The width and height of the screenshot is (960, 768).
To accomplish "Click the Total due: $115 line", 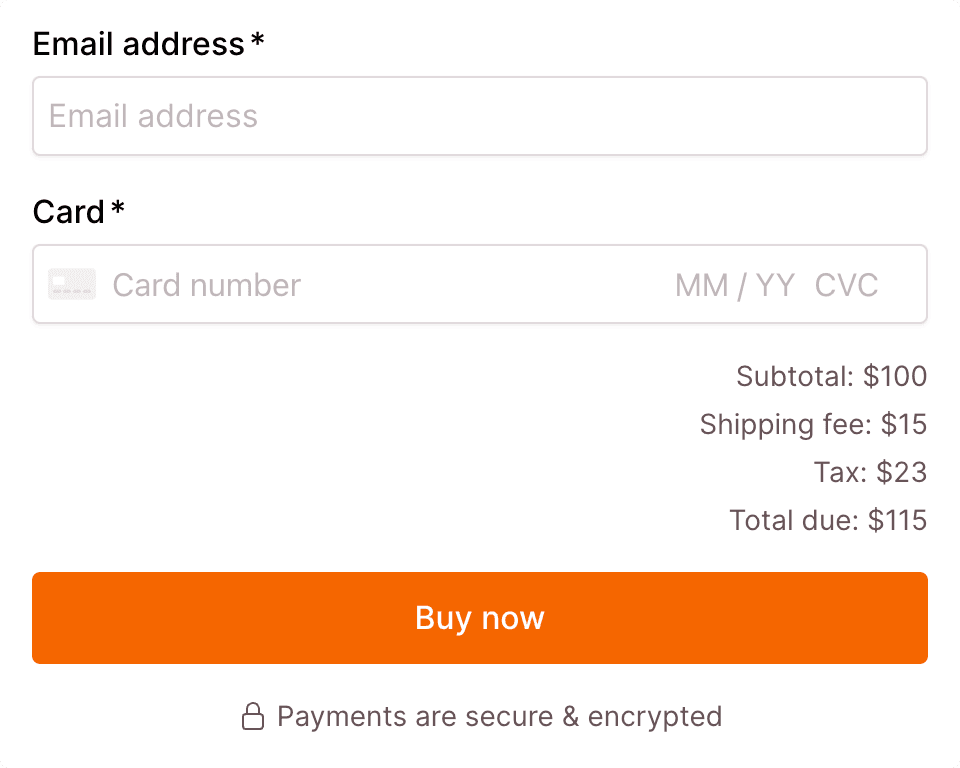I will [828, 520].
